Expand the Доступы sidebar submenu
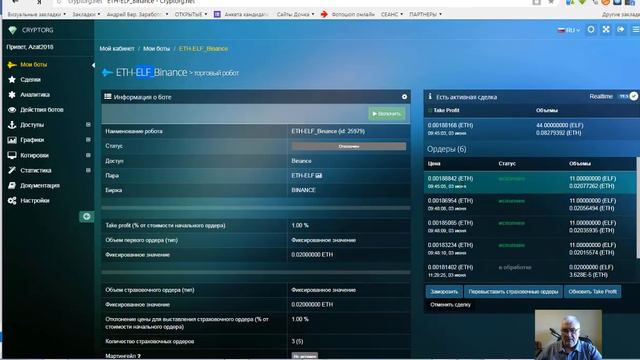Image resolution: width=640 pixels, height=360 pixels. point(88,124)
